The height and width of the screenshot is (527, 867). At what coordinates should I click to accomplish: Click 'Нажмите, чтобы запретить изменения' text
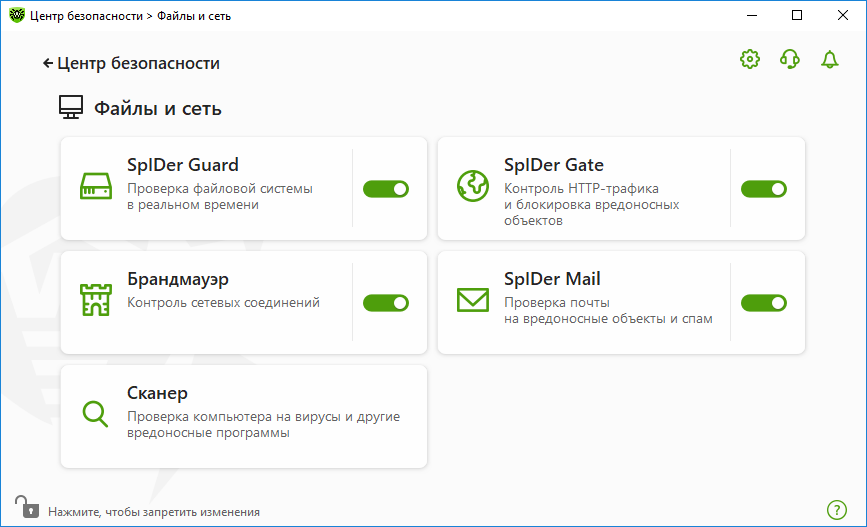(154, 512)
